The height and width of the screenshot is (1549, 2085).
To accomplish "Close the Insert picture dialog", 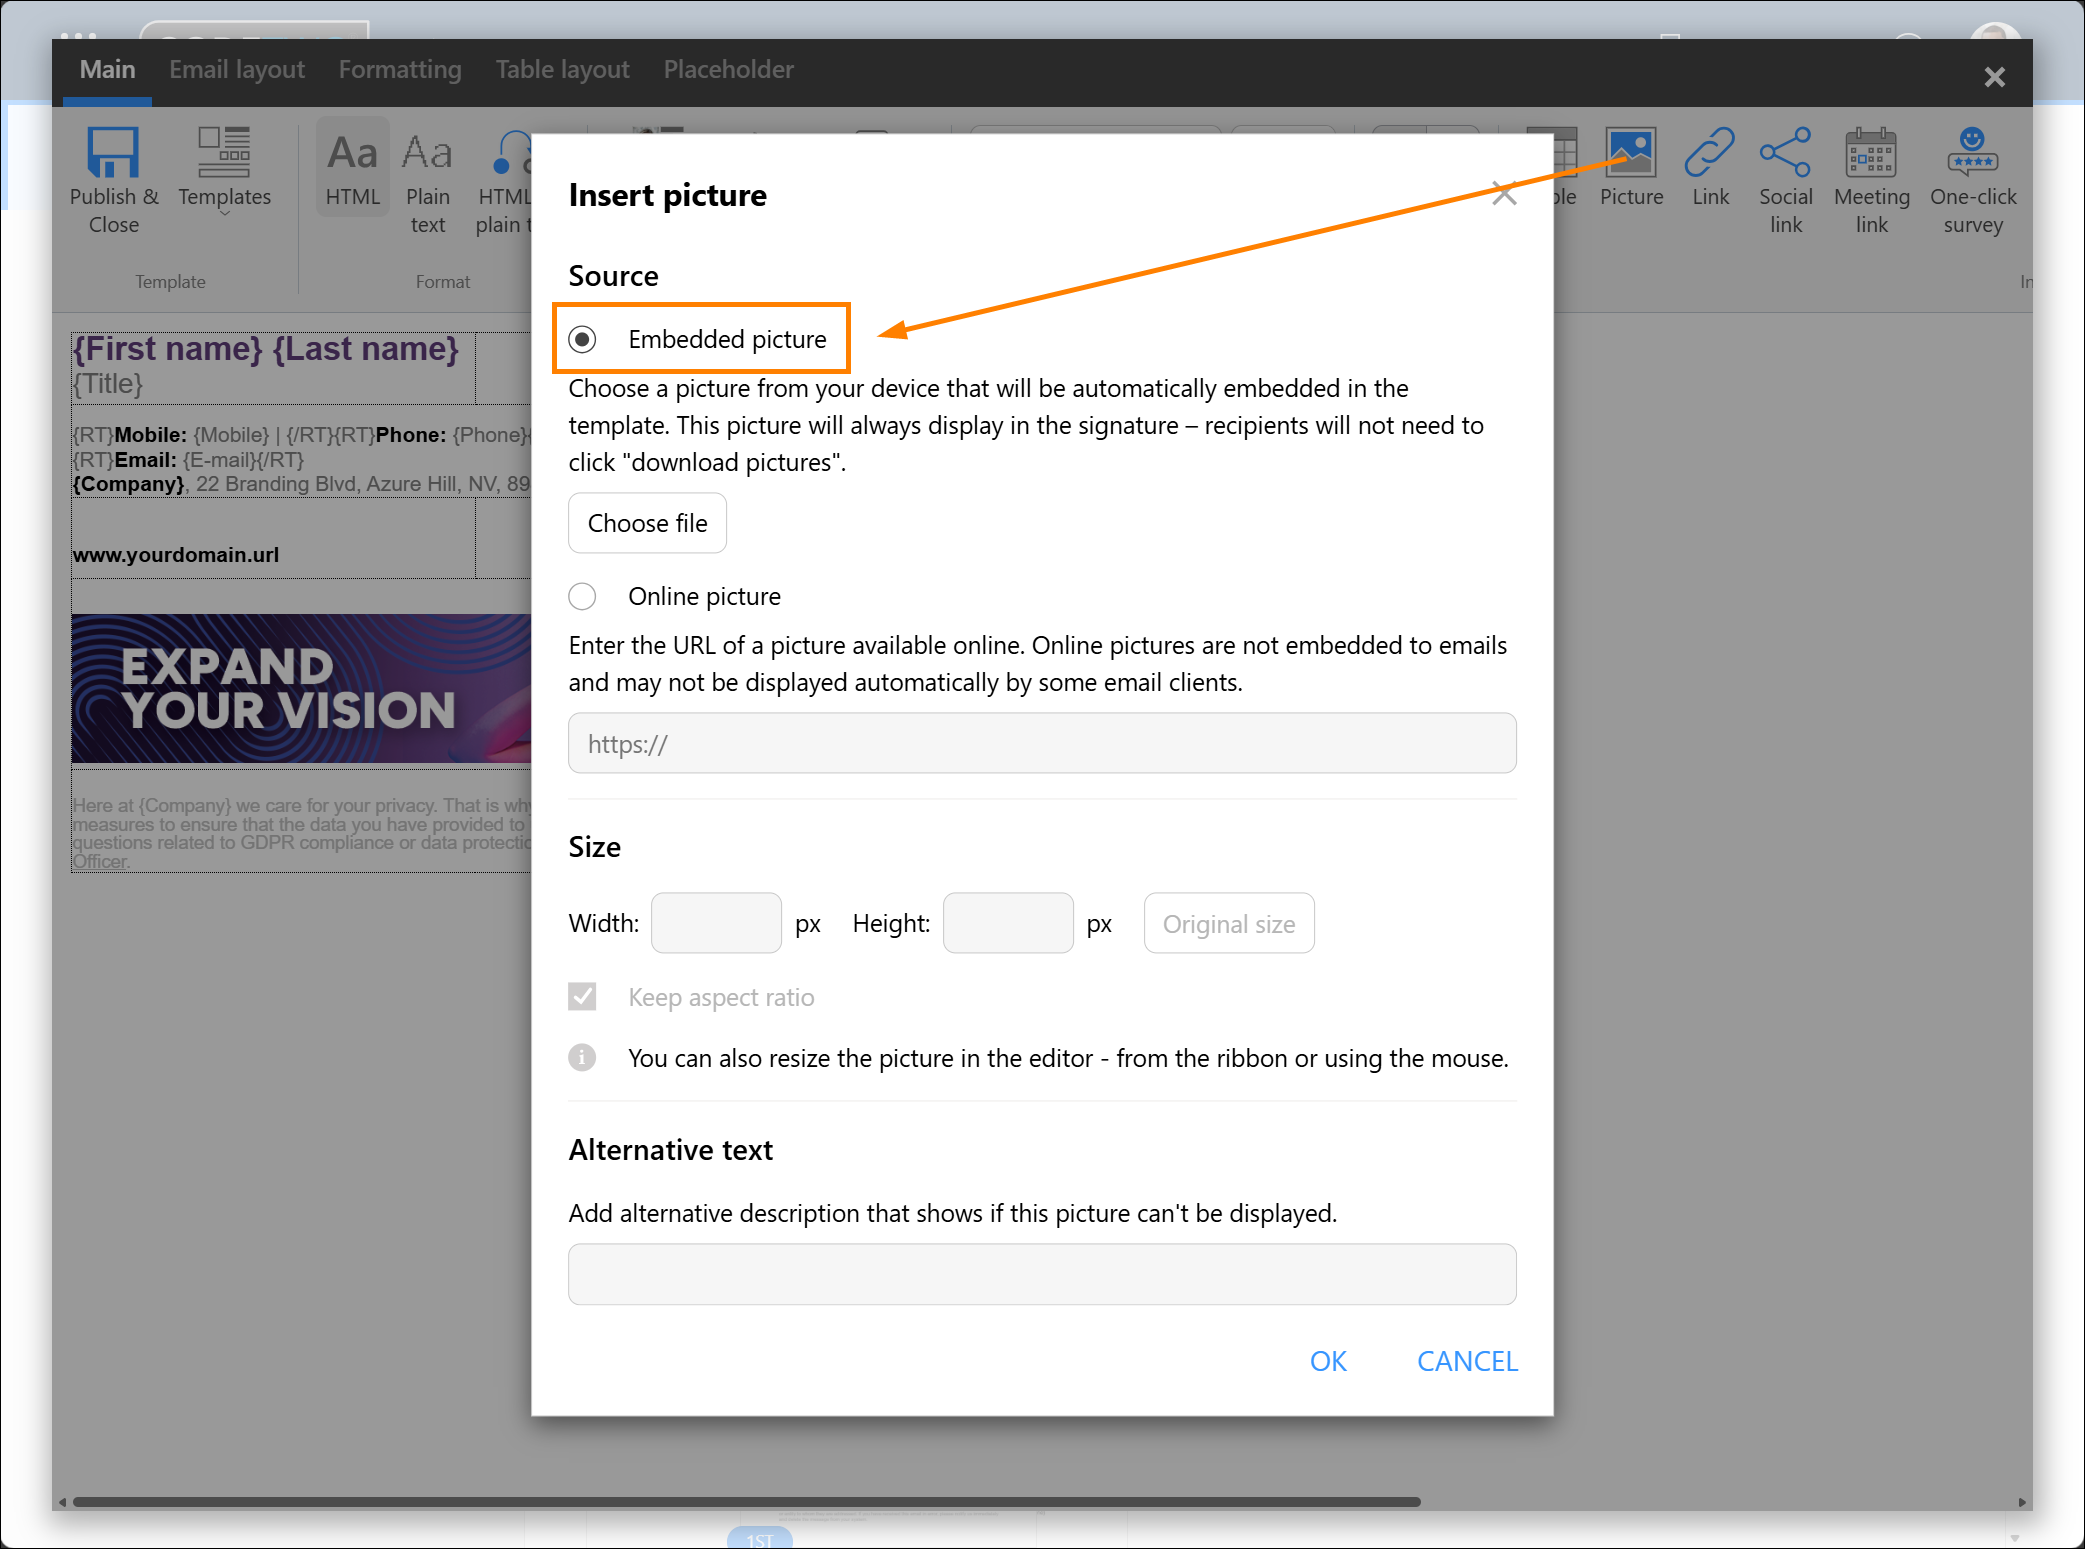I will 1504,194.
